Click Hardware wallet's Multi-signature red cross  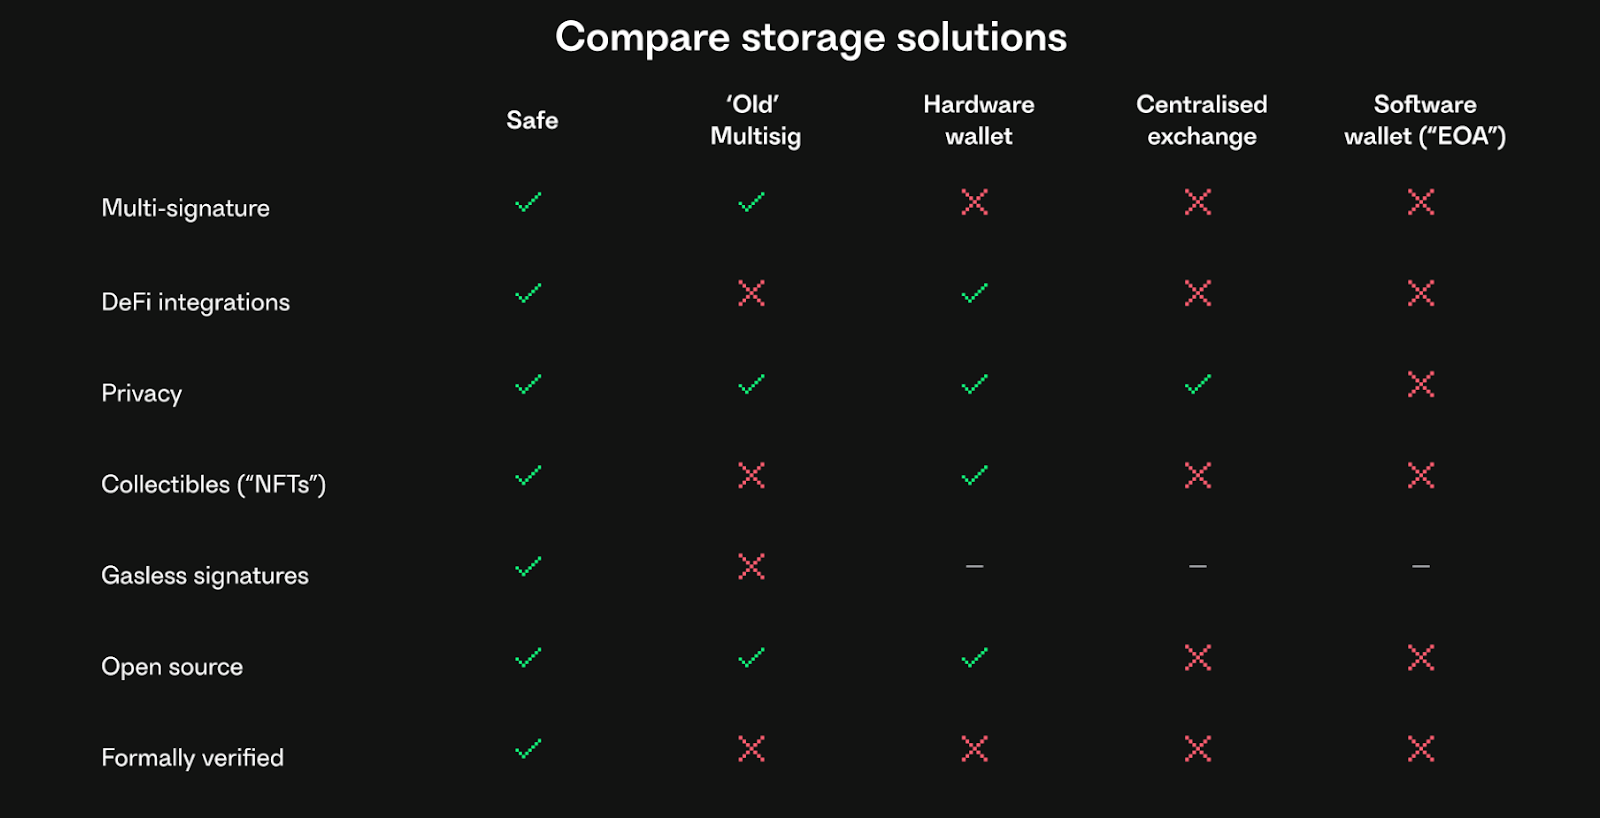[975, 202]
